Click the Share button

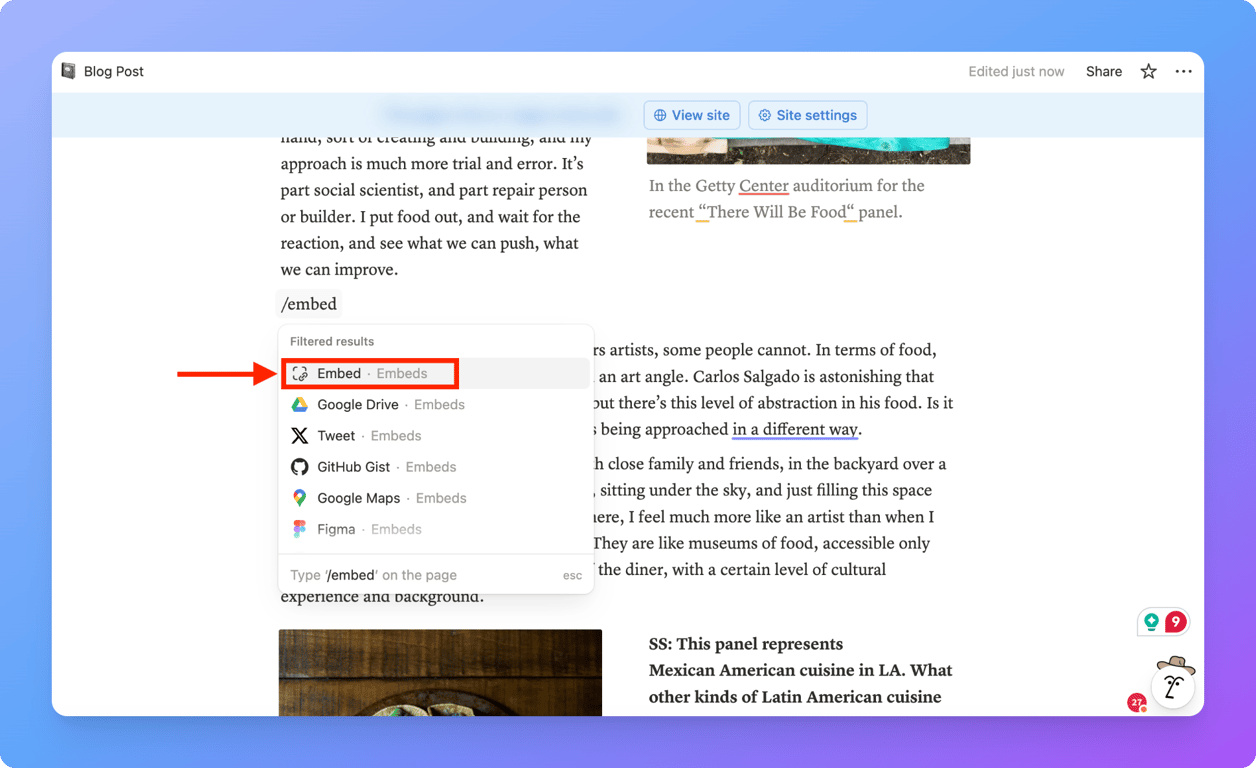[1103, 71]
